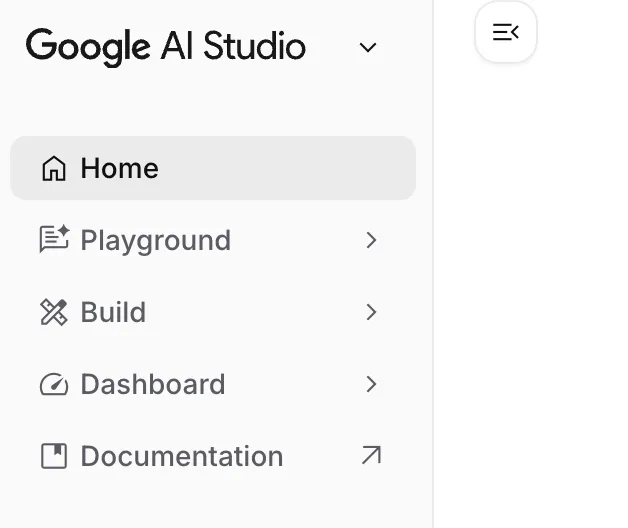Image resolution: width=628 pixels, height=528 pixels.
Task: Expand the Playground submenu chevron
Action: [371, 240]
